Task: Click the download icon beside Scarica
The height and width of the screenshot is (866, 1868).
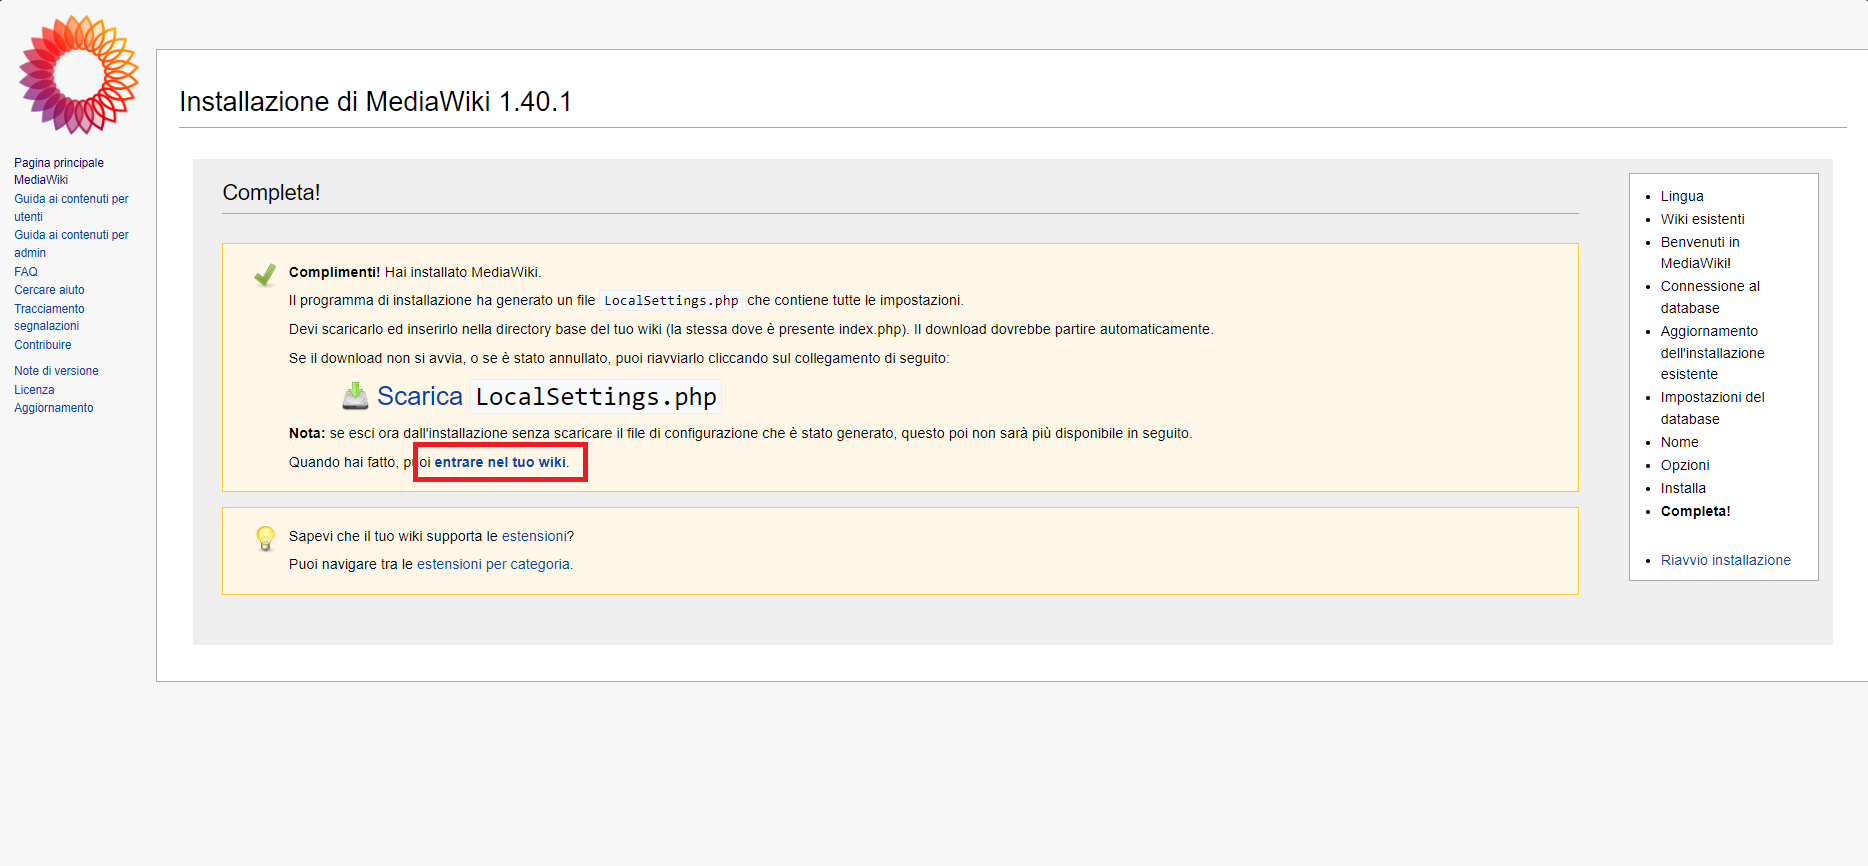Action: pos(355,396)
